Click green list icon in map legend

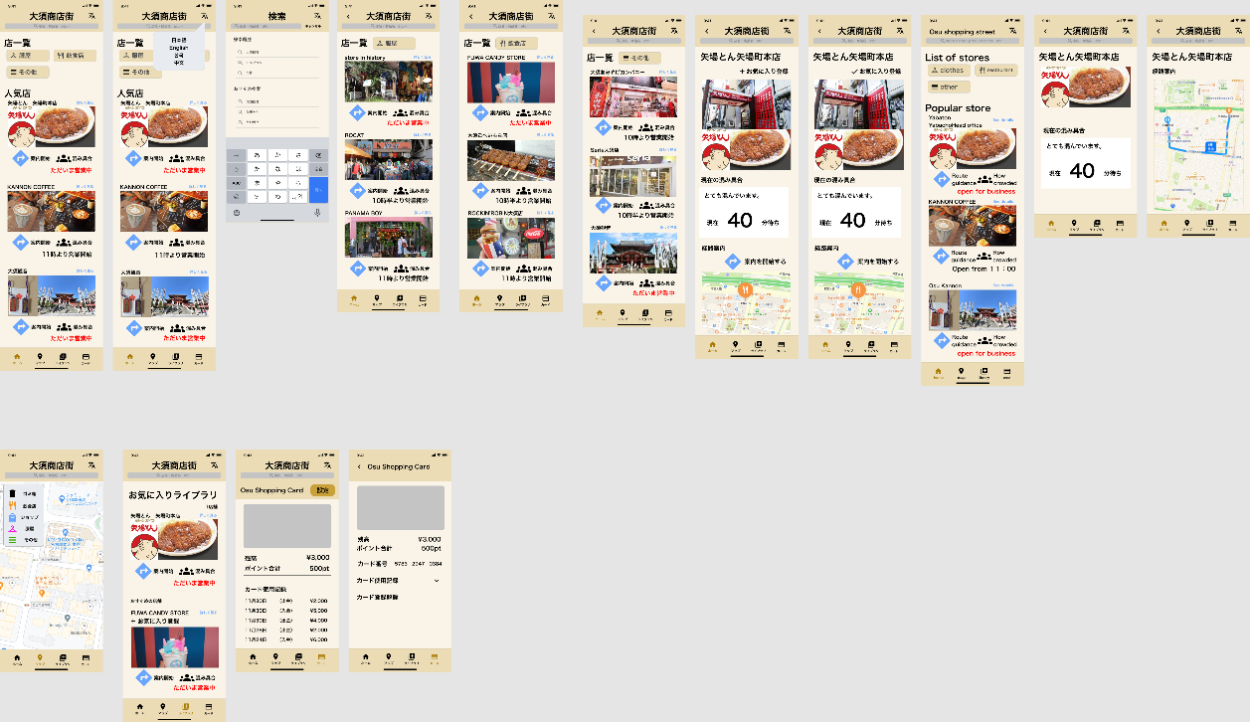[12, 540]
